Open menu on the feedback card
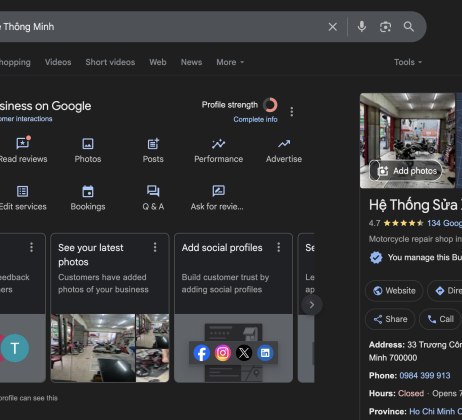Screen dimensions: 462x420 point(31,247)
